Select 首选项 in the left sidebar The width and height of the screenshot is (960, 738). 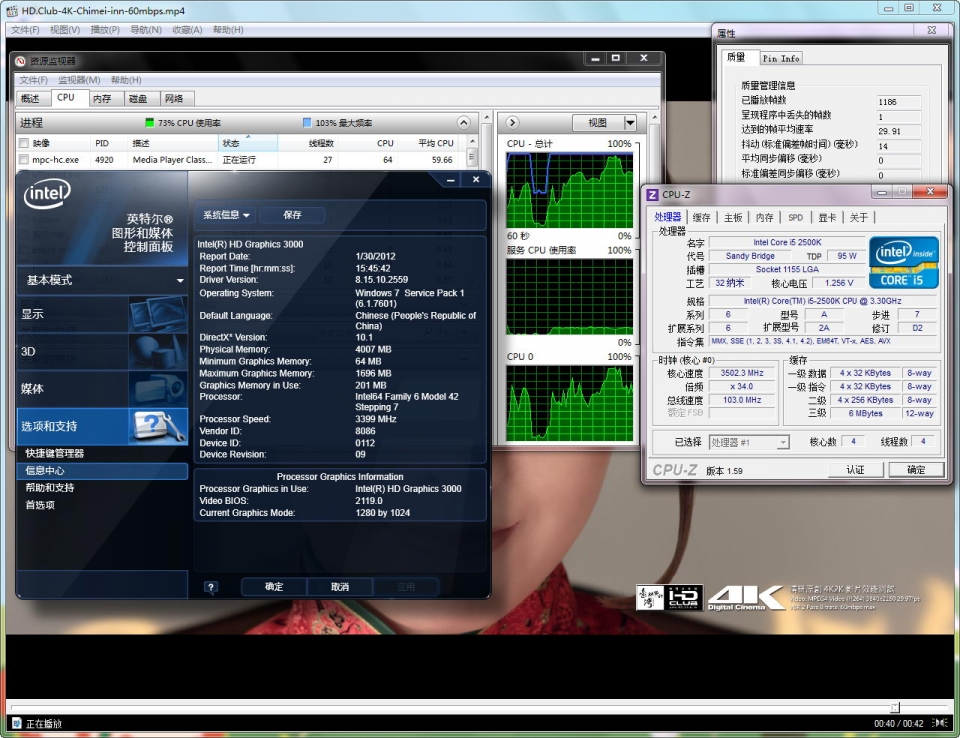(x=40, y=505)
